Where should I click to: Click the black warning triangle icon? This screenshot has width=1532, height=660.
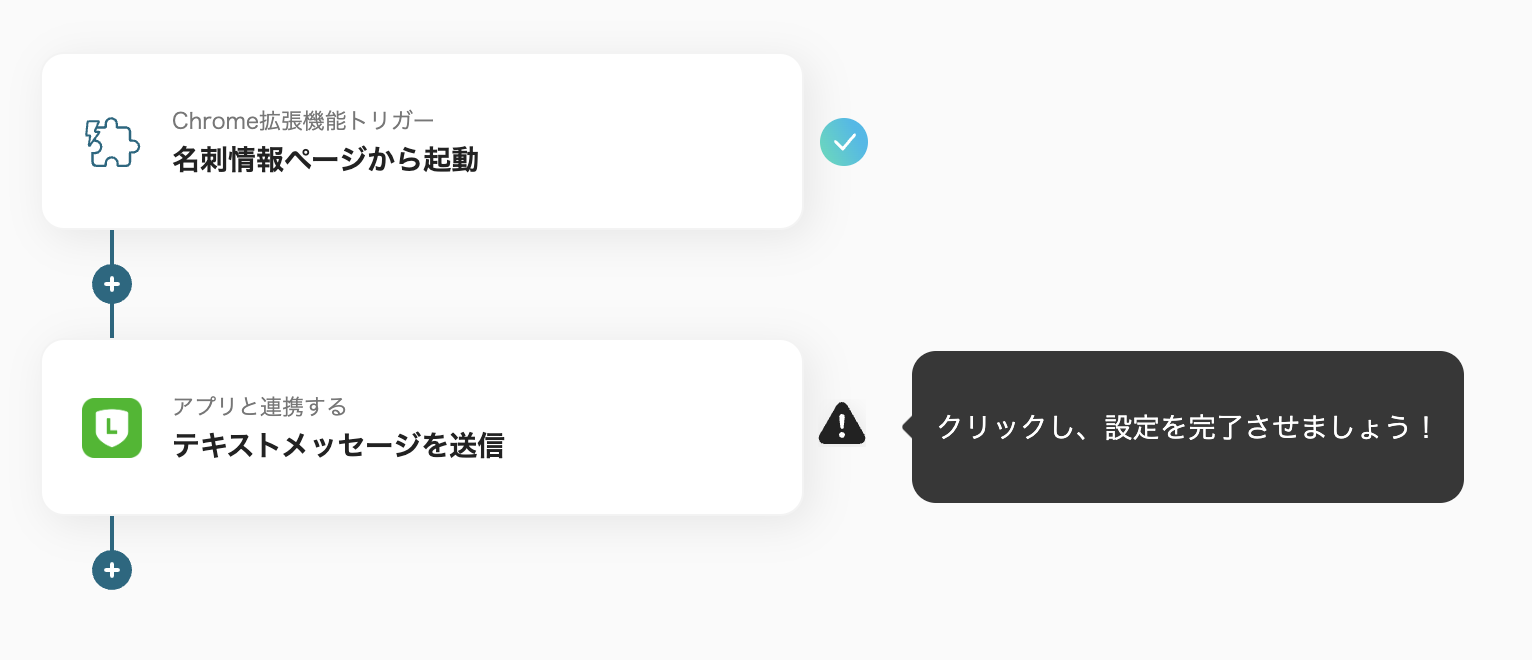(x=842, y=424)
